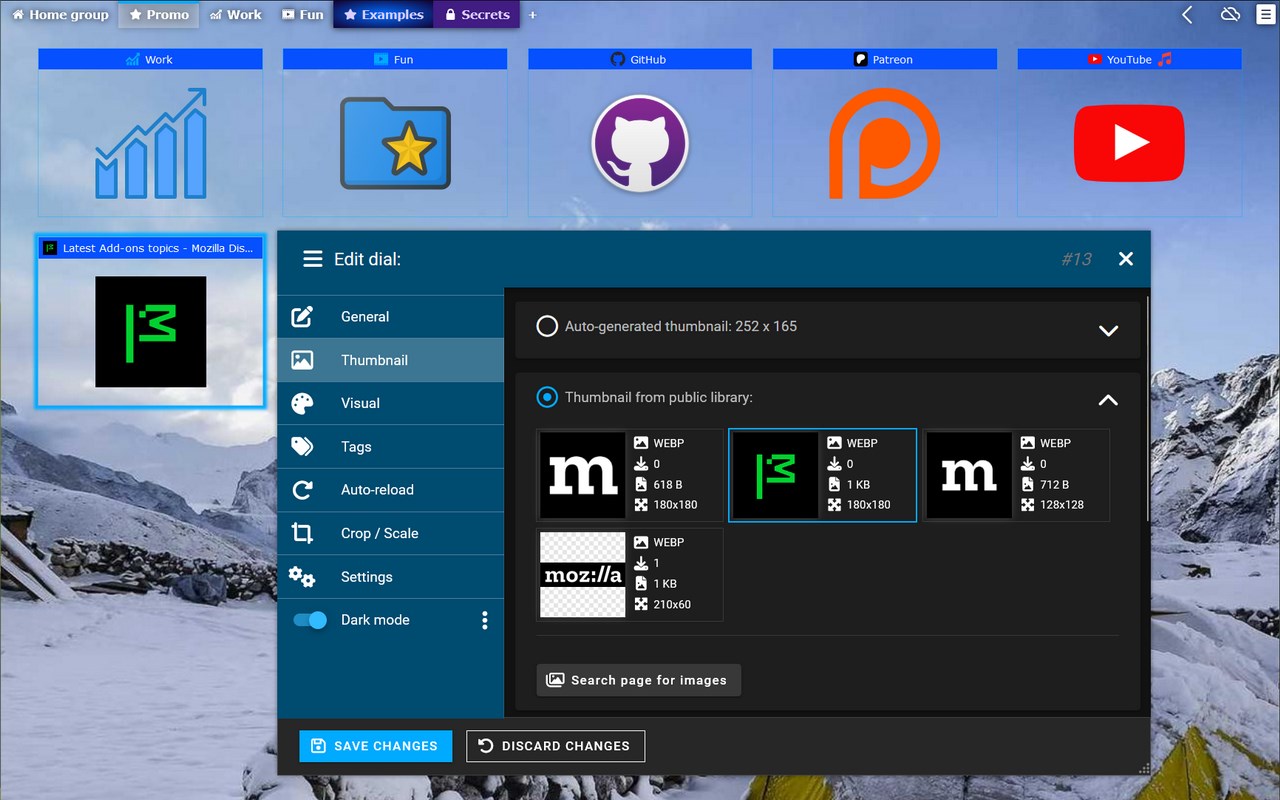Click Discard Changes button
1280x800 pixels.
coord(555,746)
